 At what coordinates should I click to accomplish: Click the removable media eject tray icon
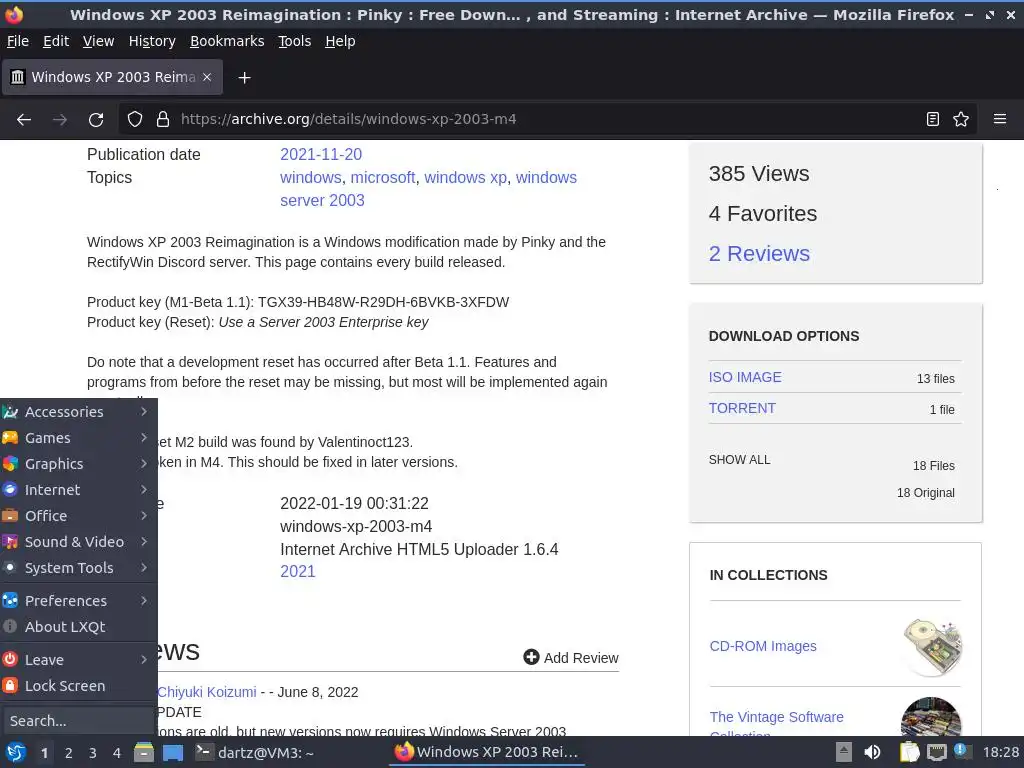coord(844,752)
